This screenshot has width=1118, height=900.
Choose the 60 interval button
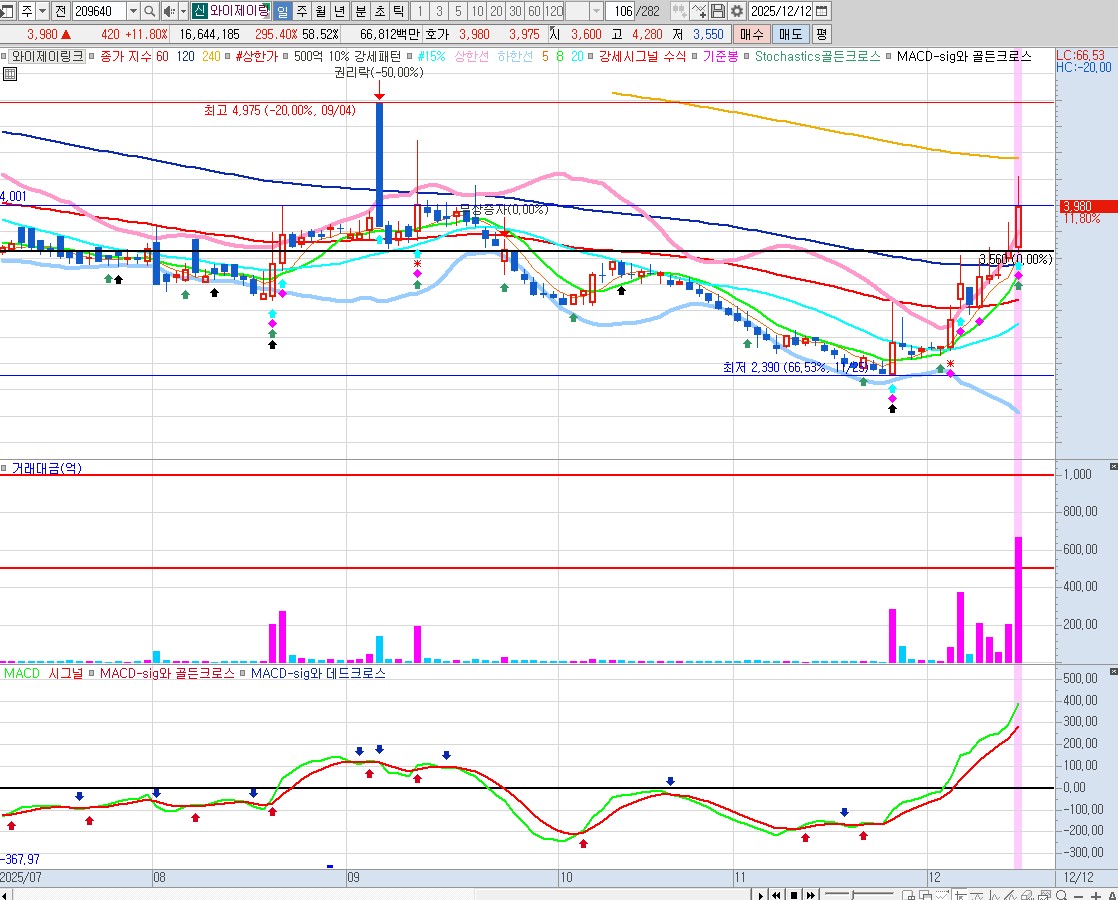535,11
